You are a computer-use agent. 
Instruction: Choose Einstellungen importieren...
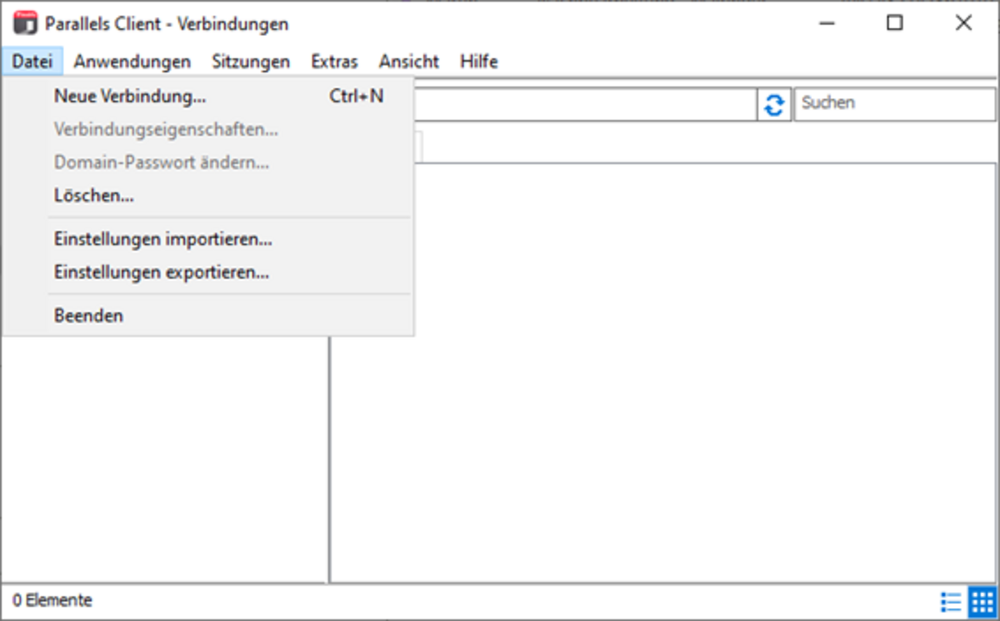(208, 239)
